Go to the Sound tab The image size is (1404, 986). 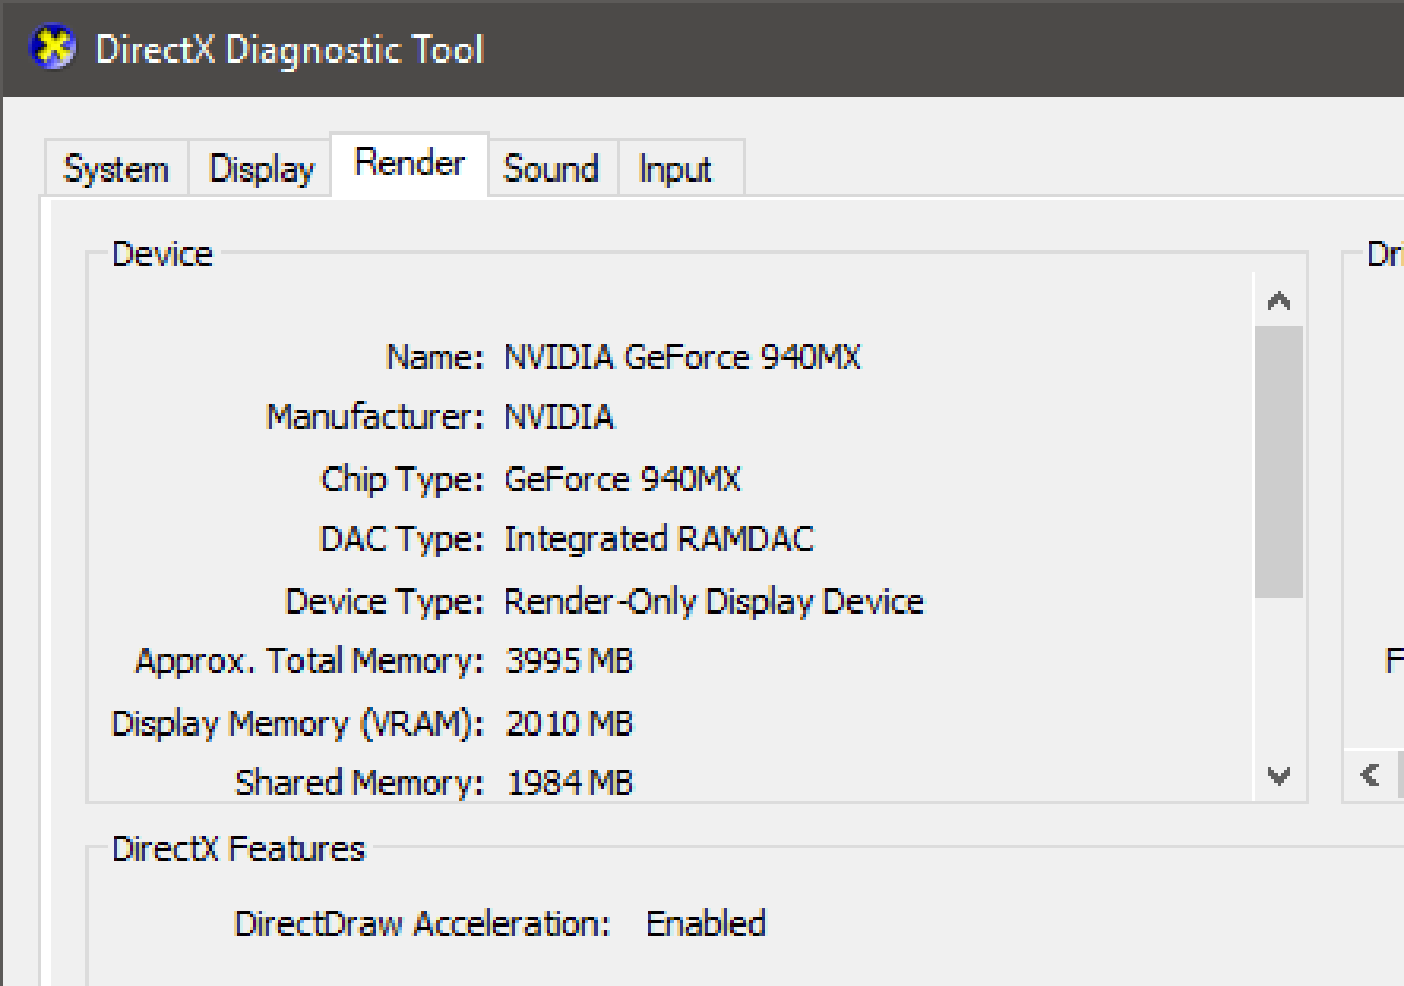(x=551, y=169)
